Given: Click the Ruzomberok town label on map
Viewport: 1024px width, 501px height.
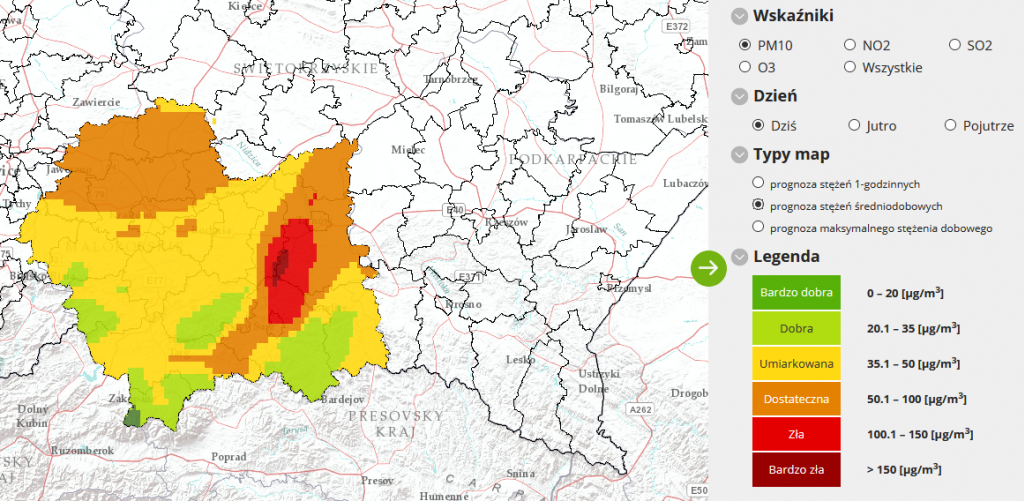Looking at the screenshot, I should (x=83, y=451).
